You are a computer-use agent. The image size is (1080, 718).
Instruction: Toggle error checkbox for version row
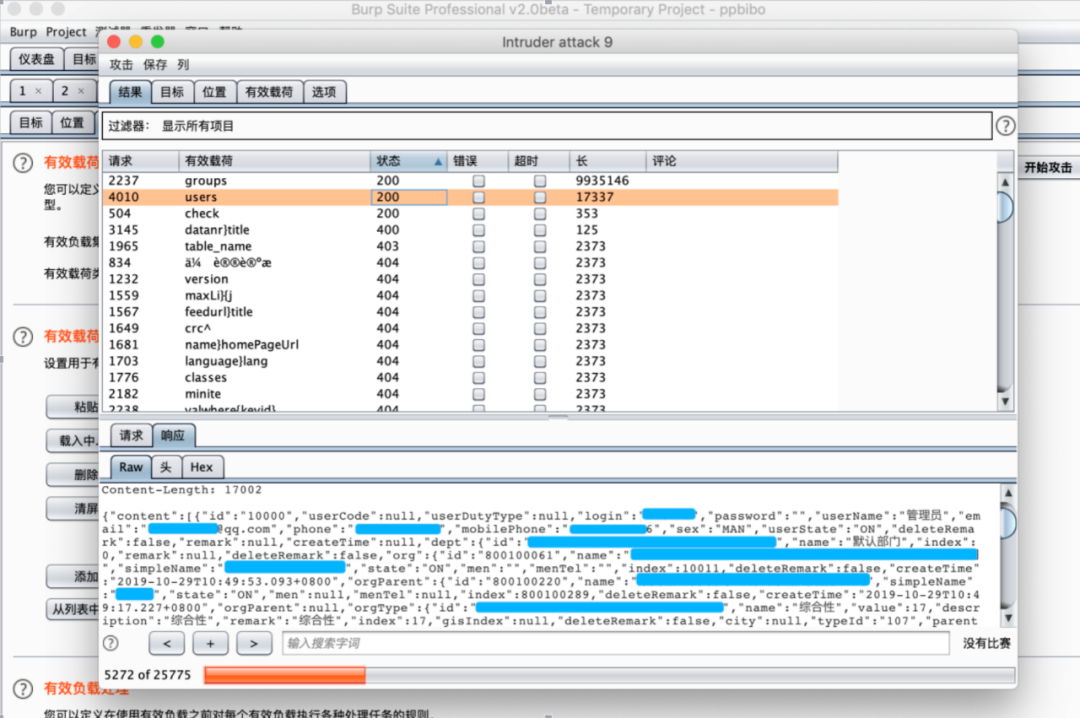478,279
